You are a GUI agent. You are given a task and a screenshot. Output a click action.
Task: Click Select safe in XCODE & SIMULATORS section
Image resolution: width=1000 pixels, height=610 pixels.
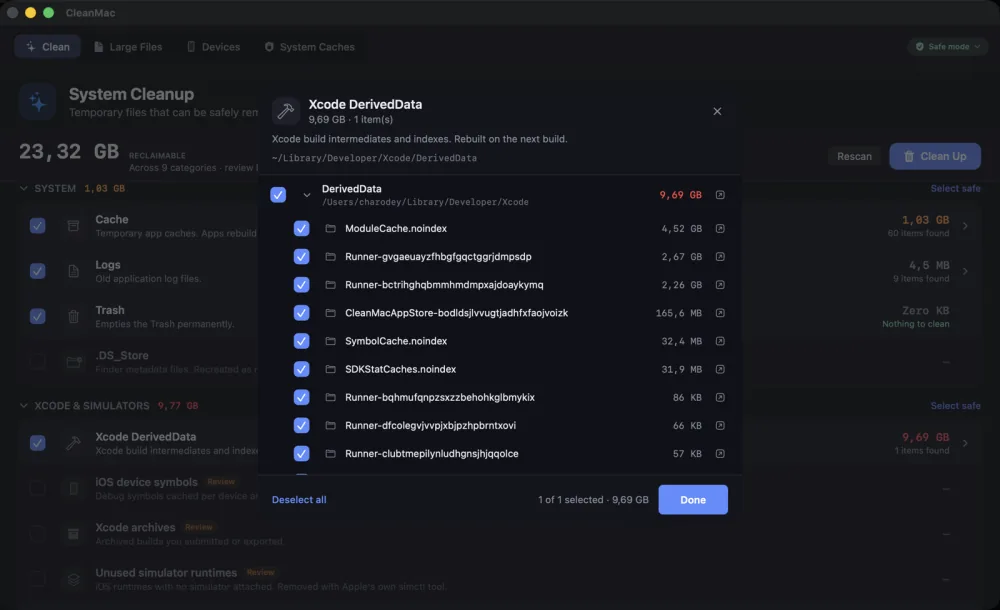[955, 406]
